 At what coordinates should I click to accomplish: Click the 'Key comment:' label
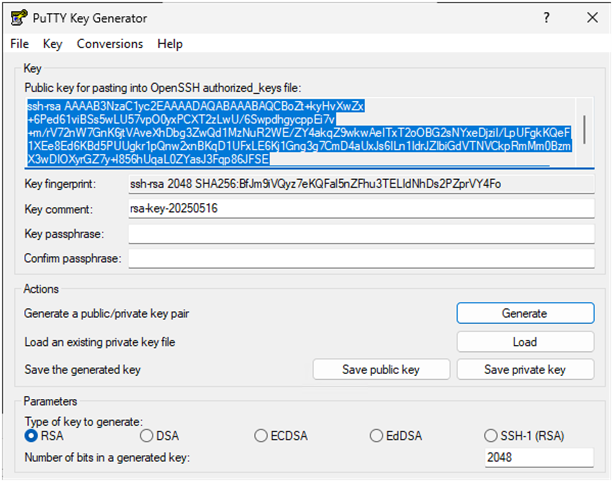tap(59, 209)
